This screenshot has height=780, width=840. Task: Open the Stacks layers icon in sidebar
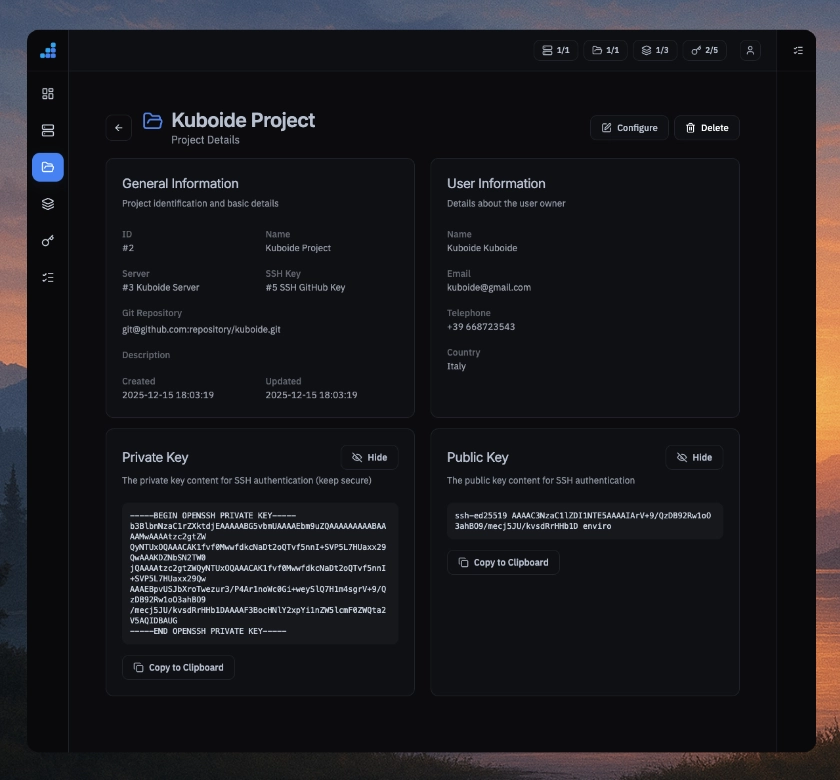click(47, 204)
